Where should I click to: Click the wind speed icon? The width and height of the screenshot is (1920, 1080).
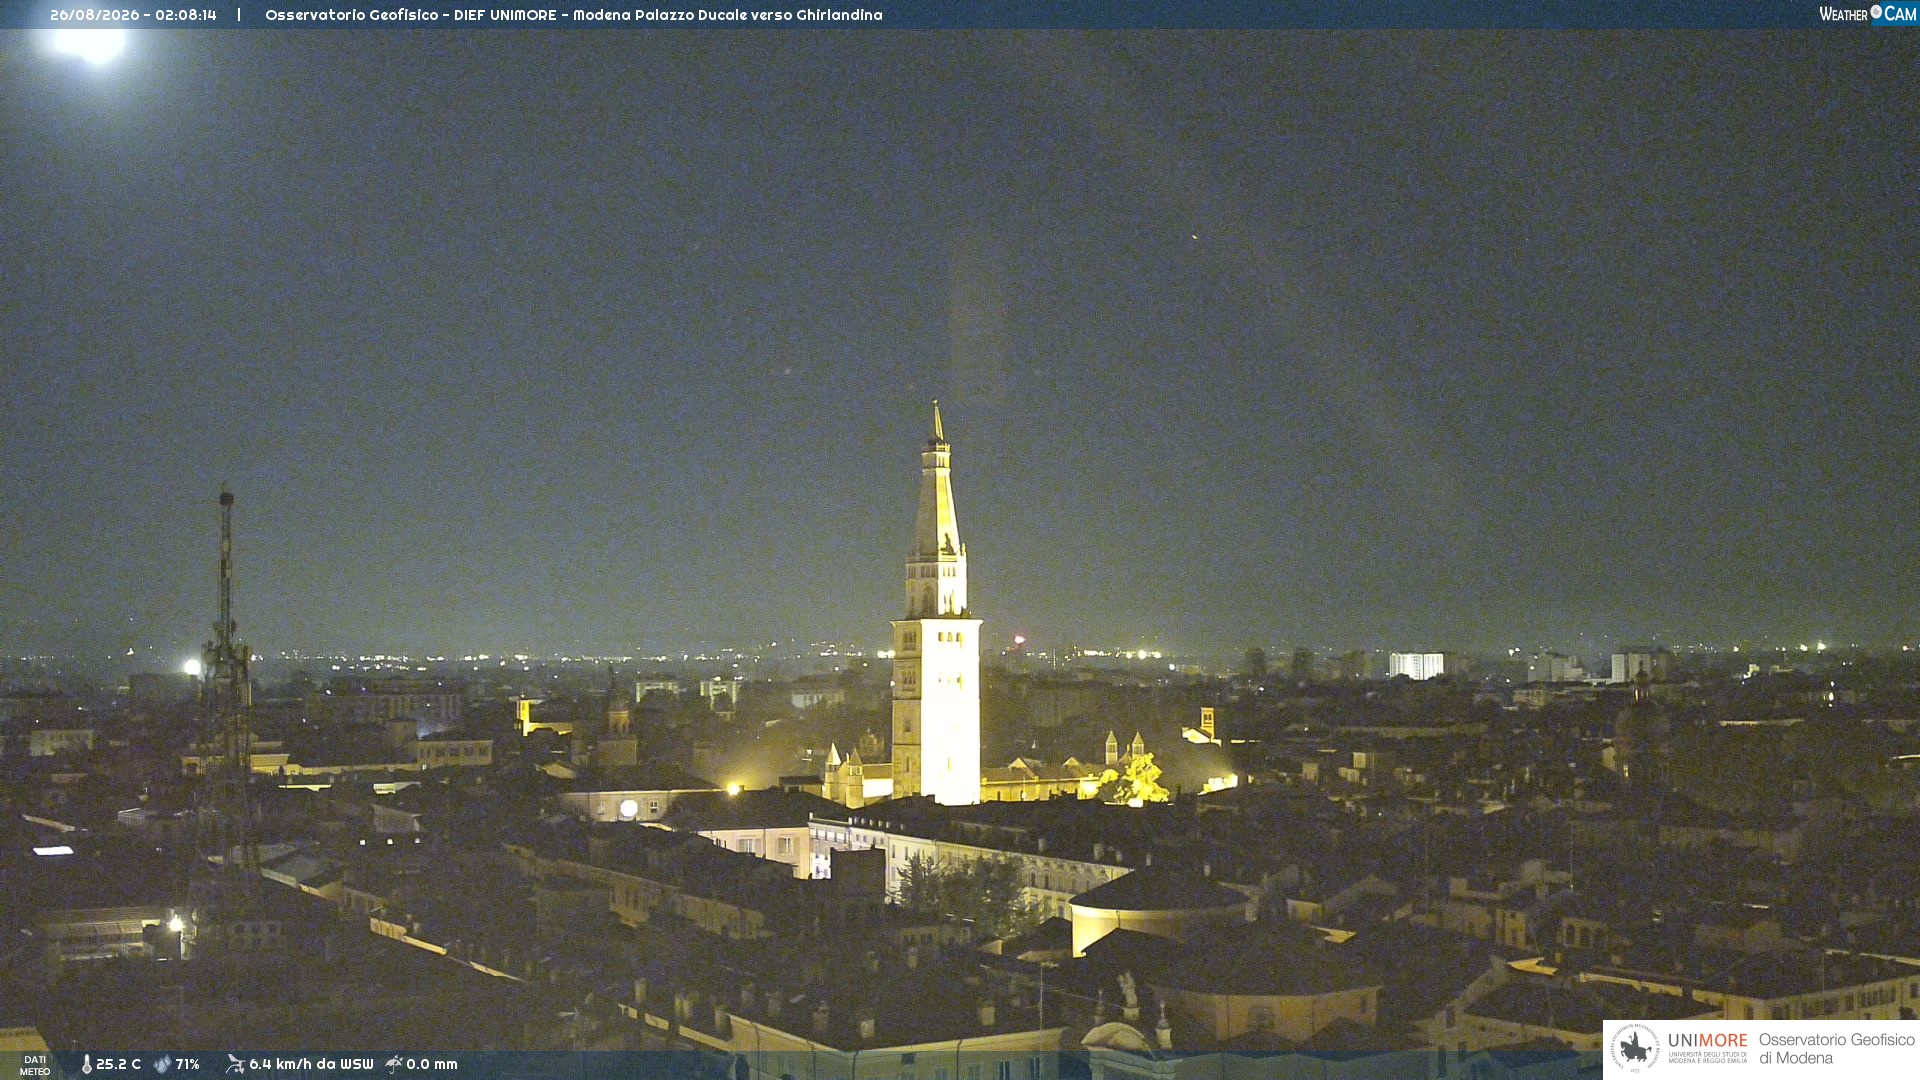click(235, 1064)
